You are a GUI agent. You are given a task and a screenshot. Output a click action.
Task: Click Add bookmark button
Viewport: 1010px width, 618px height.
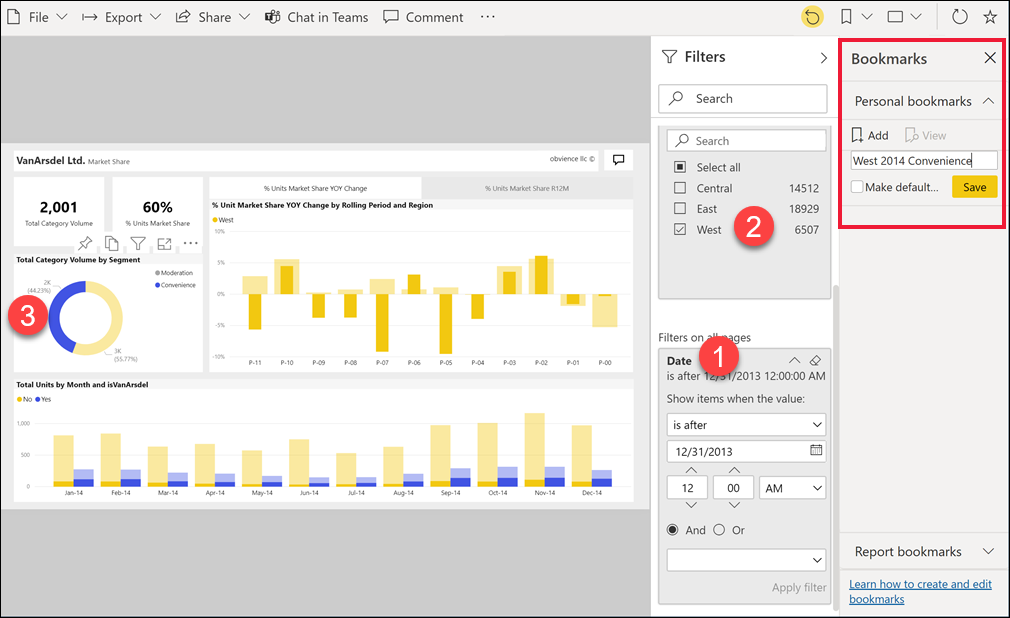coord(870,135)
